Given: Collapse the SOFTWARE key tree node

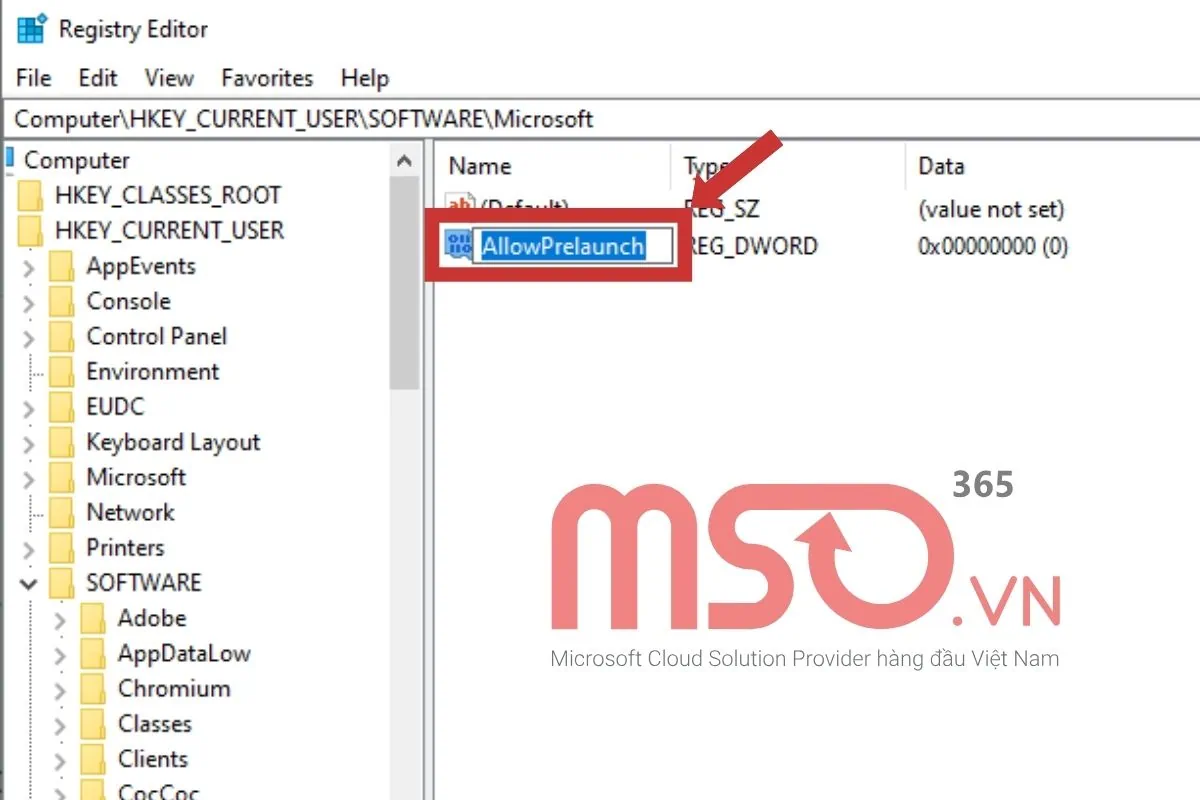Looking at the screenshot, I should (x=29, y=583).
